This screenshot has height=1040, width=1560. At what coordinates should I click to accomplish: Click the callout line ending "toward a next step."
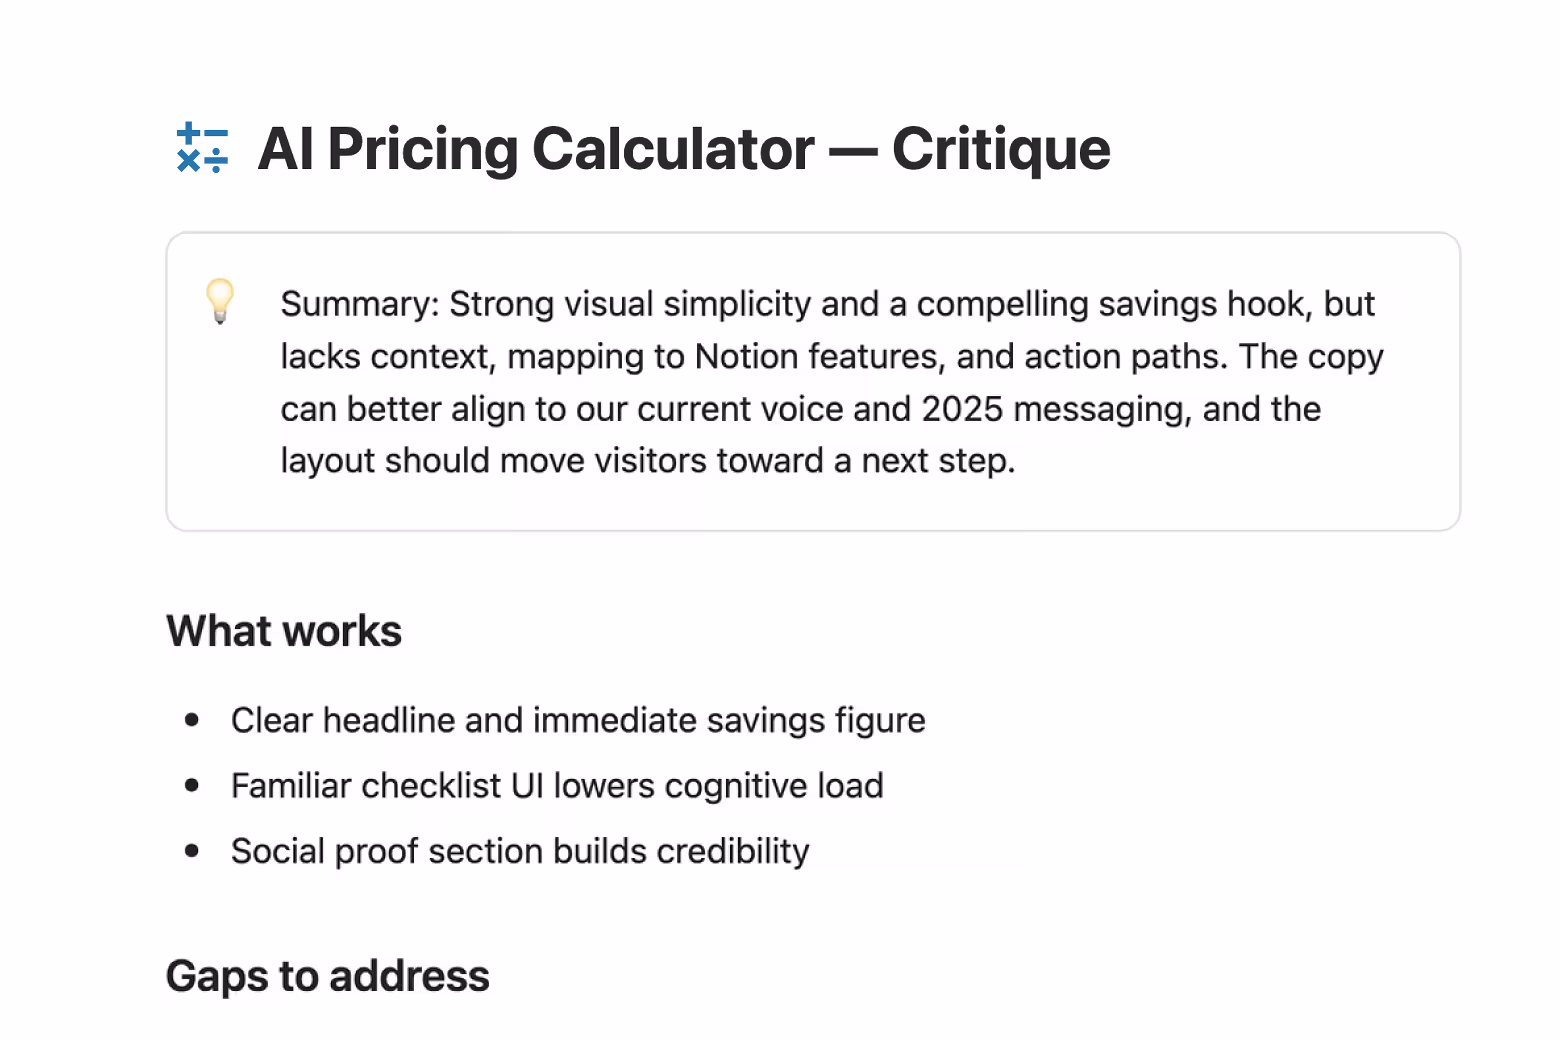[647, 461]
